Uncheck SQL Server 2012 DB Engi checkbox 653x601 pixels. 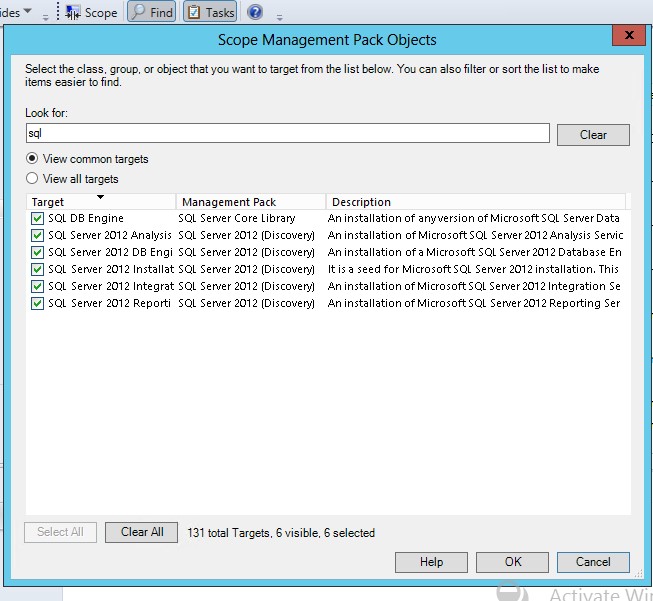[x=37, y=252]
